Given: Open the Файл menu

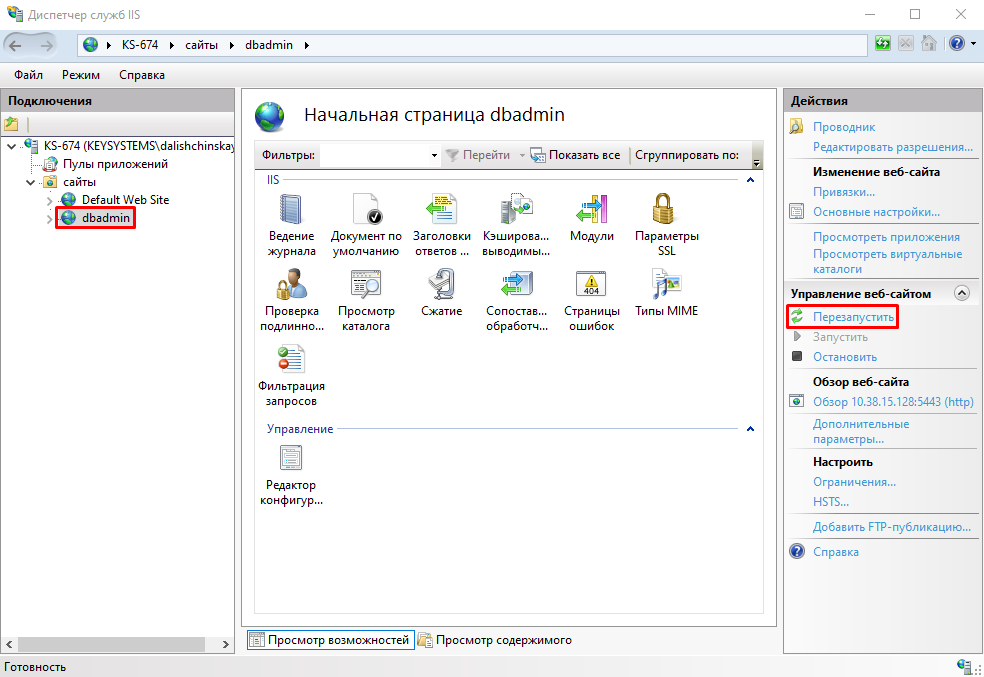Looking at the screenshot, I should click(x=28, y=75).
